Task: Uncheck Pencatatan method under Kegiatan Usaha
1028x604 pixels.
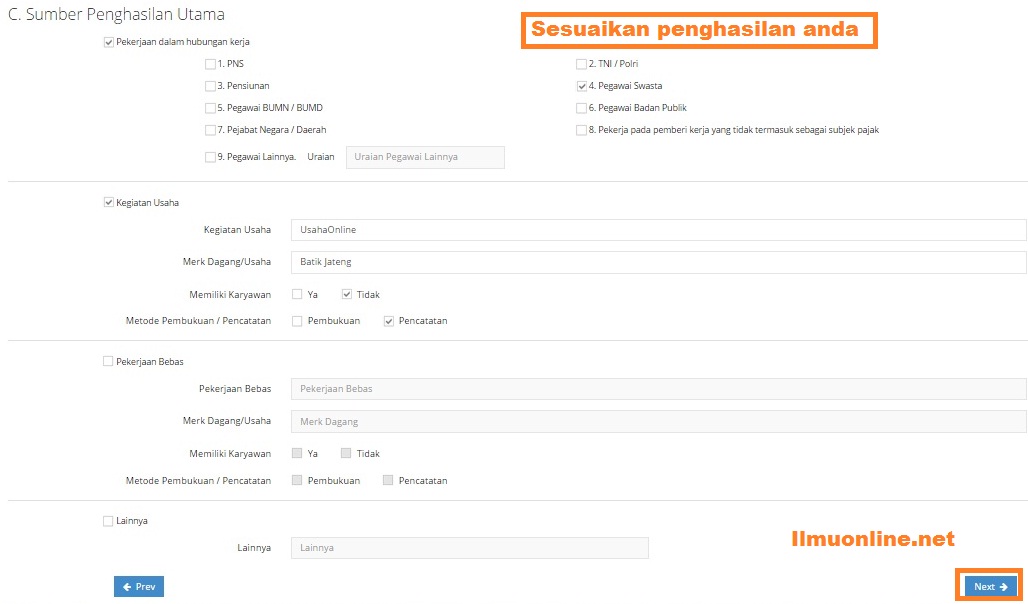Action: (x=389, y=321)
